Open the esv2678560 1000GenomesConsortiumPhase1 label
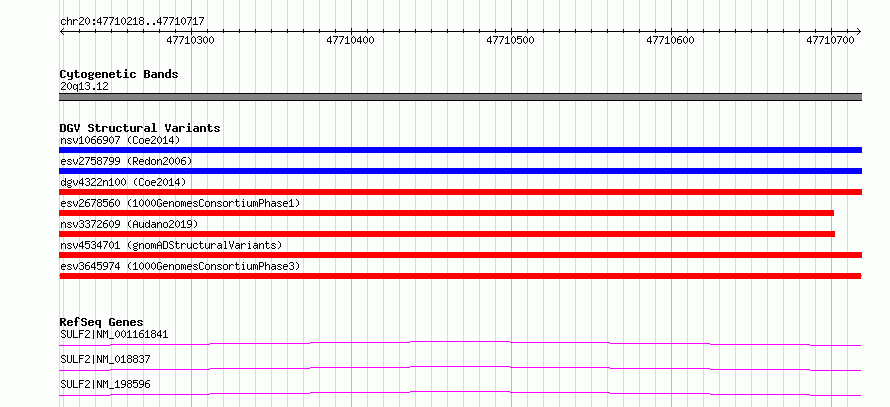890x407 pixels. (x=179, y=203)
